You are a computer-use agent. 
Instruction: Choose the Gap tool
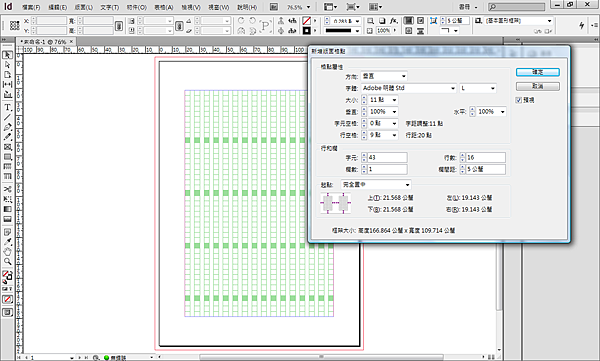7,84
